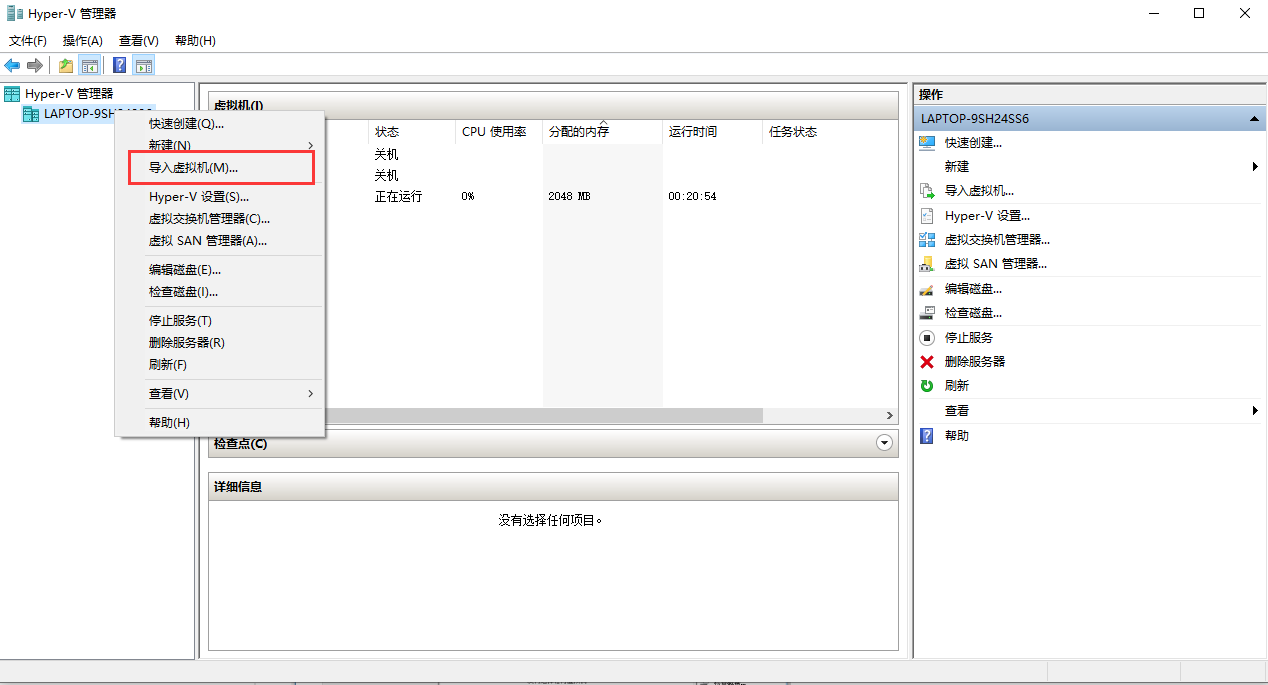Screen dimensions: 1268x685
Task: Choose 导入虚拟机(M)... in the context menu
Action: point(220,168)
